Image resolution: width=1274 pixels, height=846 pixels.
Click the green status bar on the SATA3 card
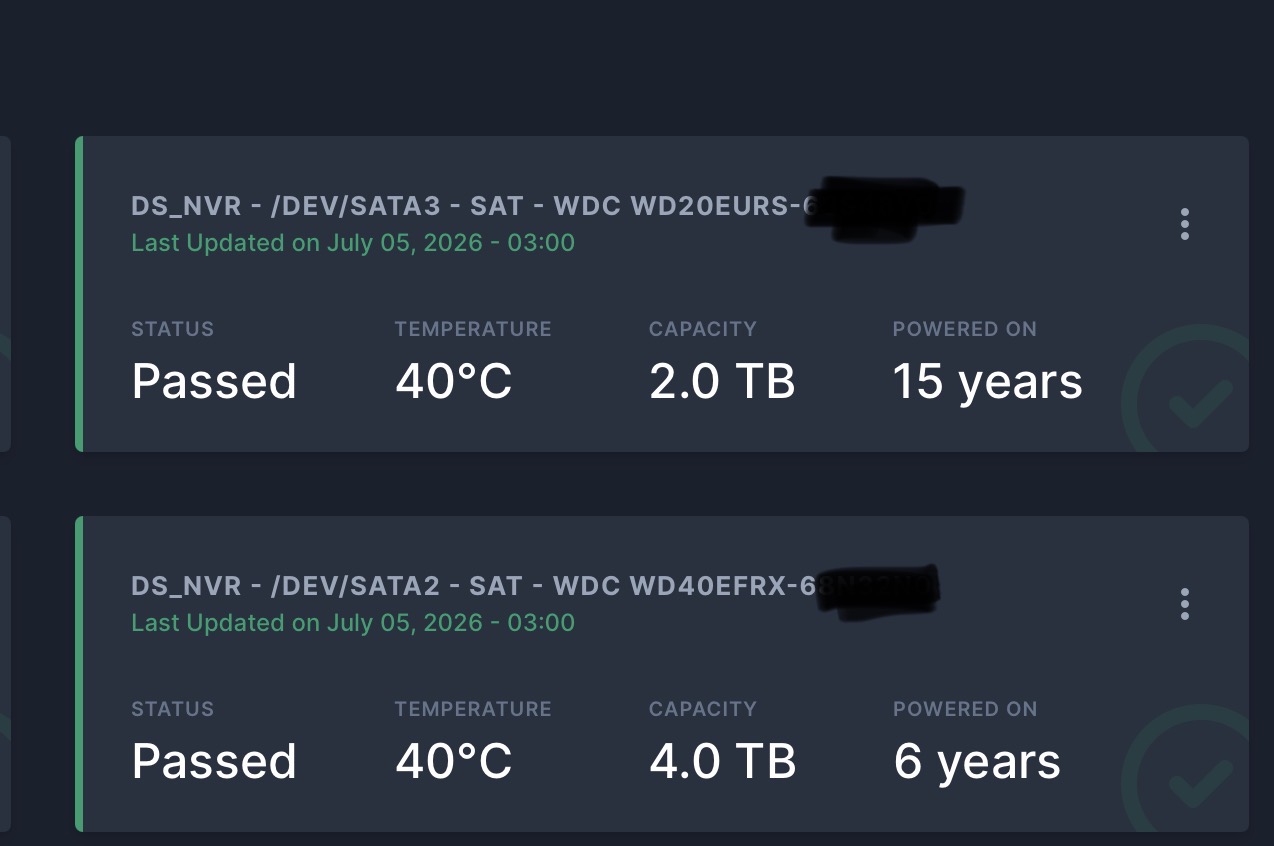point(79,294)
